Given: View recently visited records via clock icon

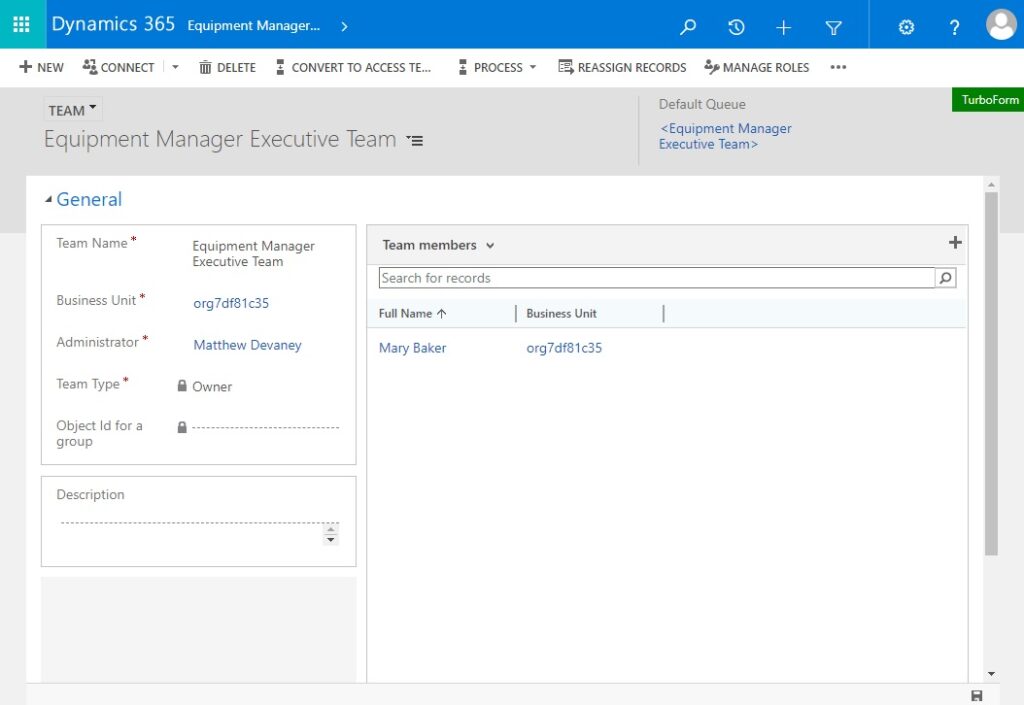Looking at the screenshot, I should [x=736, y=25].
